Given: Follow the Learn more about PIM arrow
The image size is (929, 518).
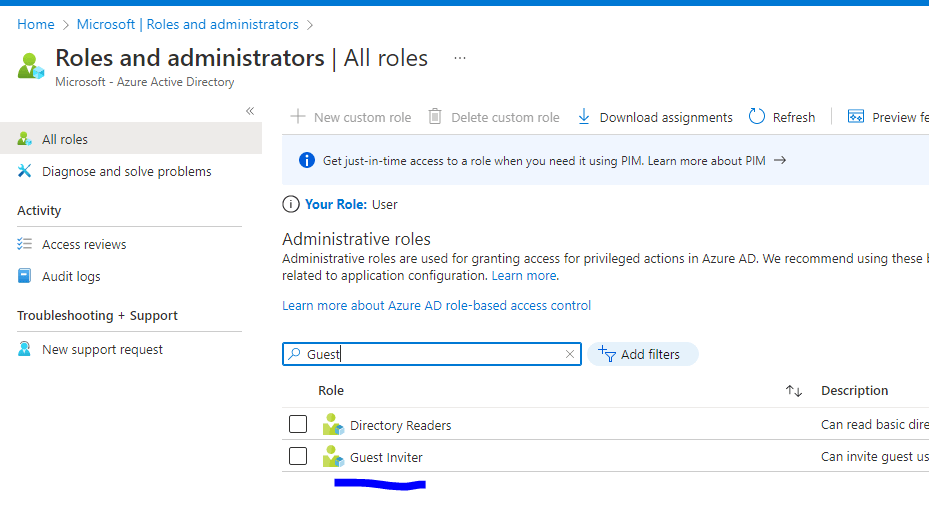Looking at the screenshot, I should pos(780,160).
